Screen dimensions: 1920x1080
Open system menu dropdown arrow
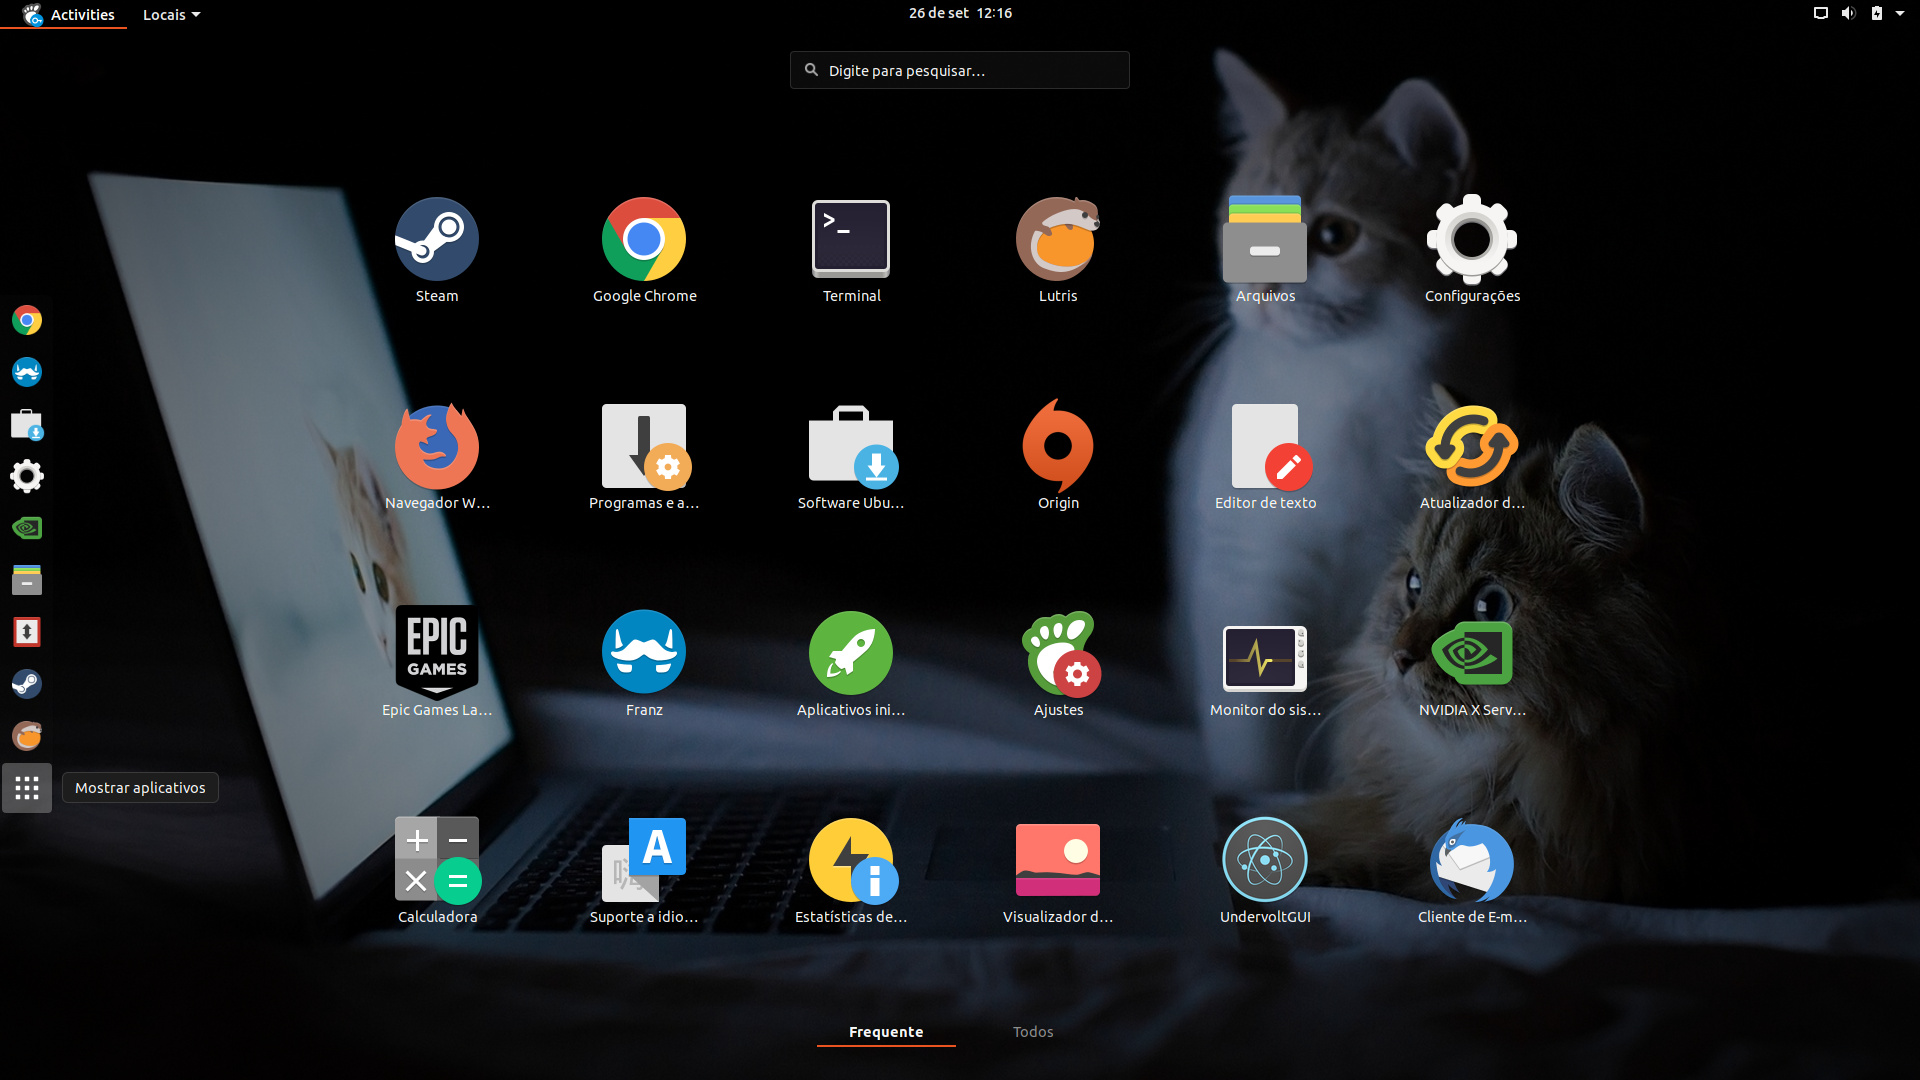[1900, 13]
